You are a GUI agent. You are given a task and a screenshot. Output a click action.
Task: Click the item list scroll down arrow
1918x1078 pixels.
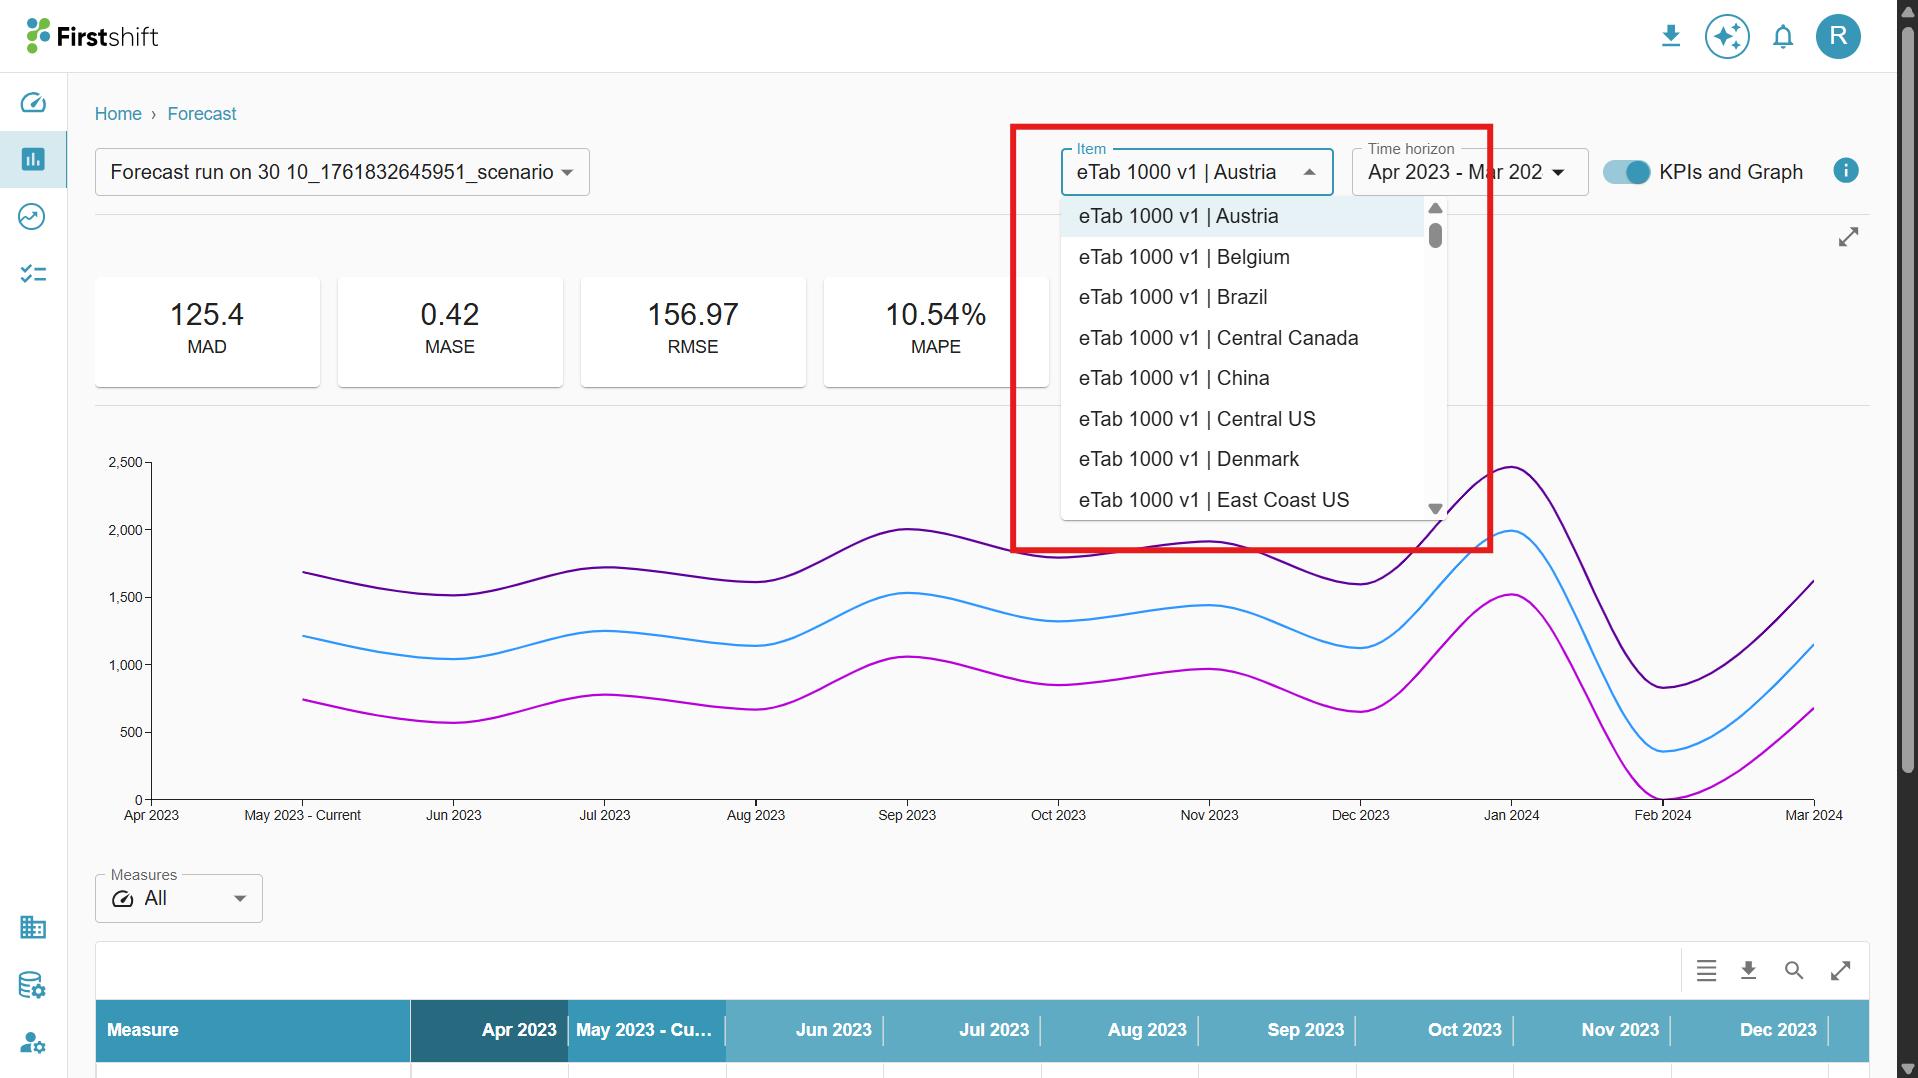1435,509
